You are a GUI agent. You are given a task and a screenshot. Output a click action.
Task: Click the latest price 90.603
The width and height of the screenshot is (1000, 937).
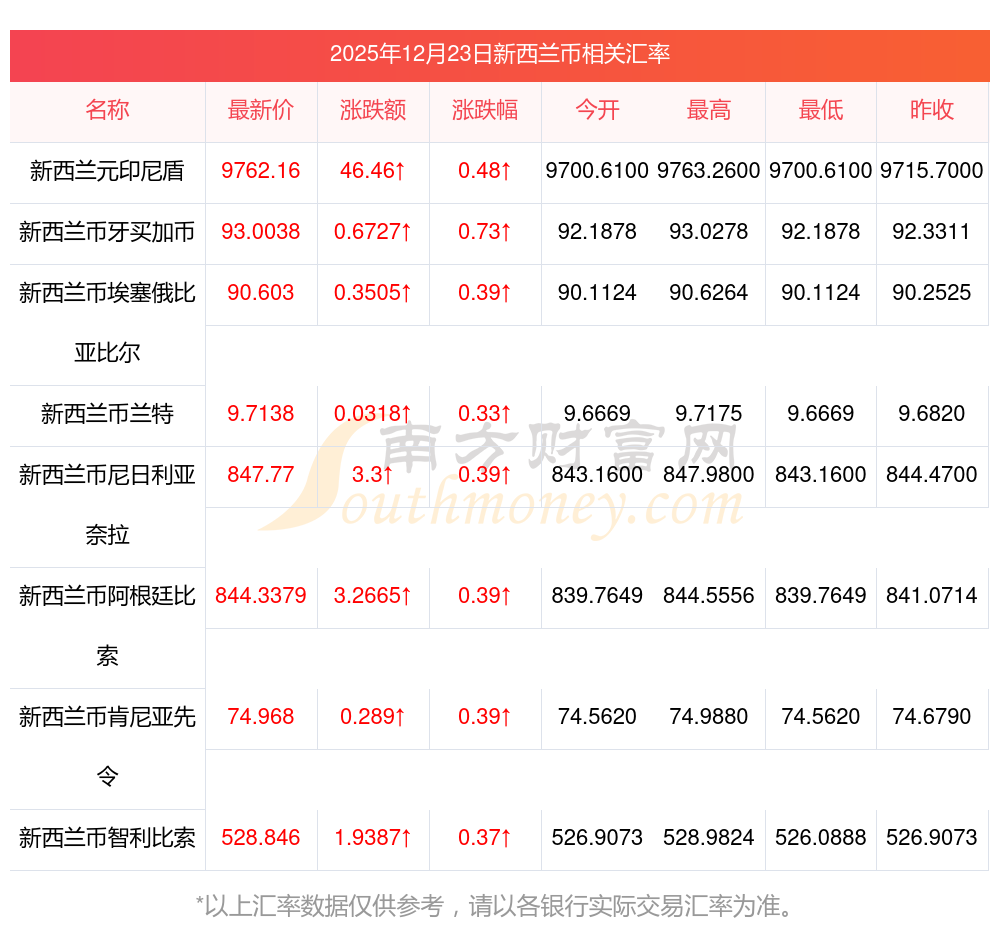(261, 293)
